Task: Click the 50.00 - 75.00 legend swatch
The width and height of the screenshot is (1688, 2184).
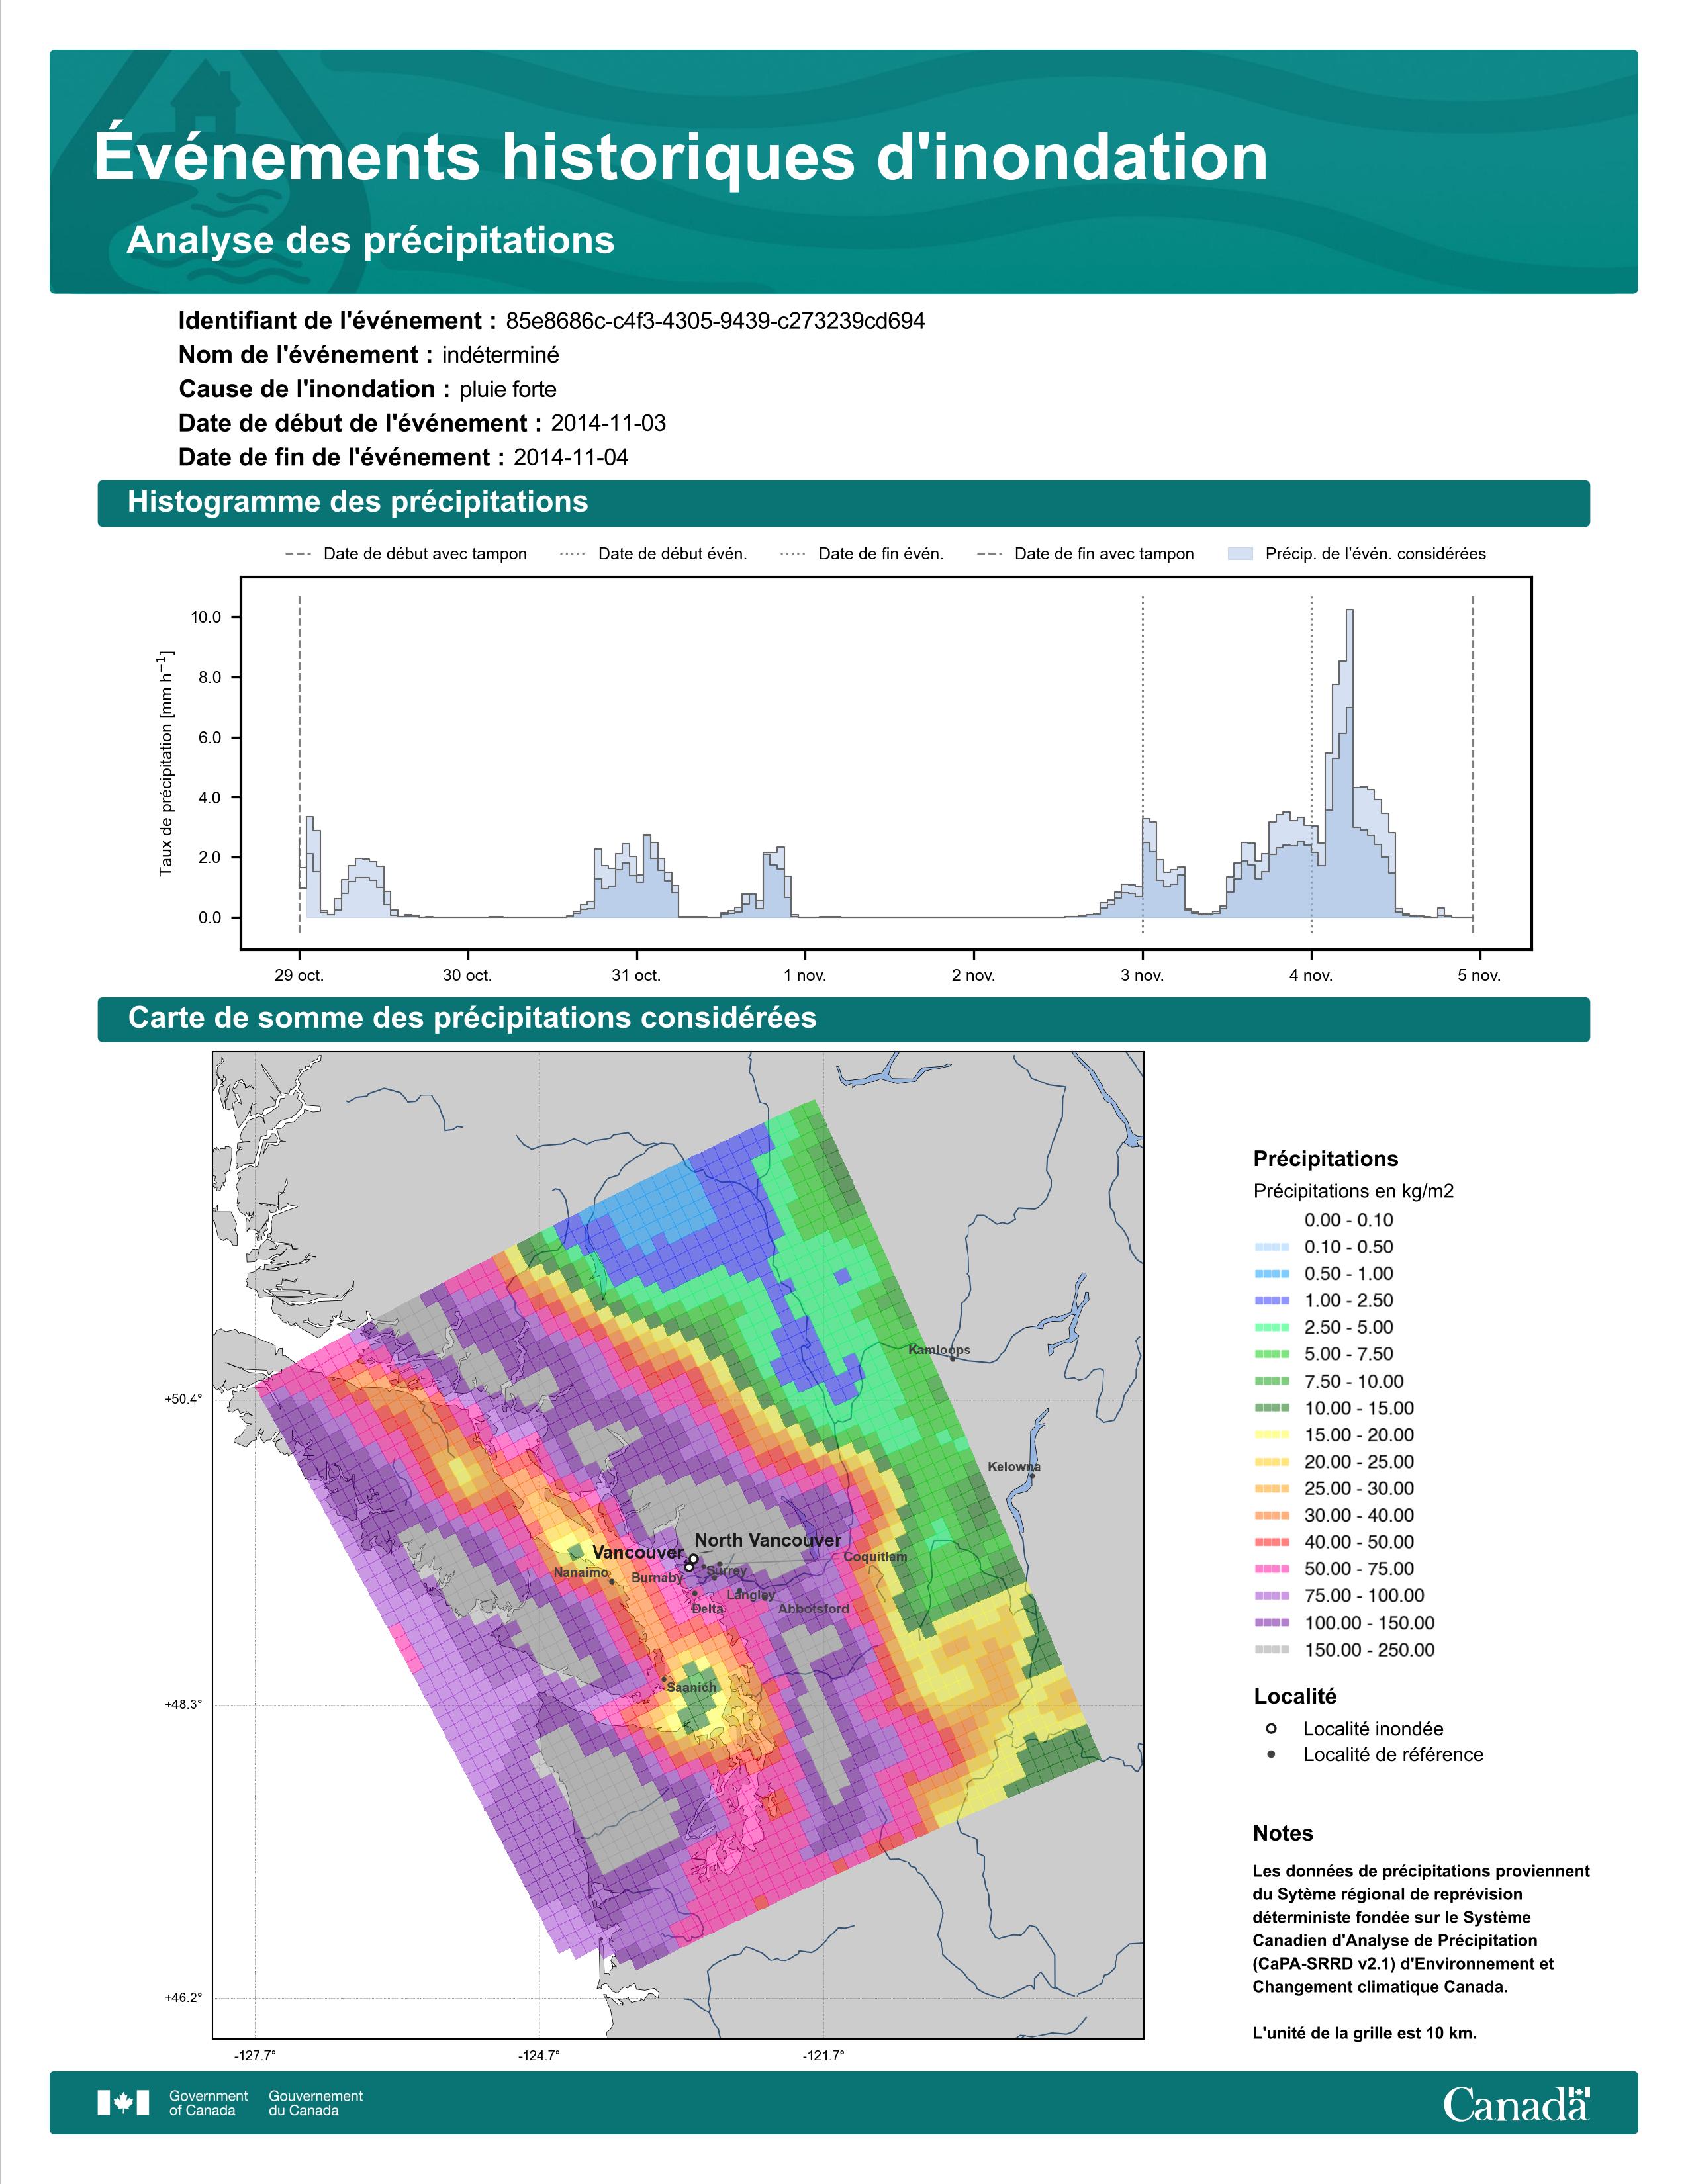Action: 1271,1569
